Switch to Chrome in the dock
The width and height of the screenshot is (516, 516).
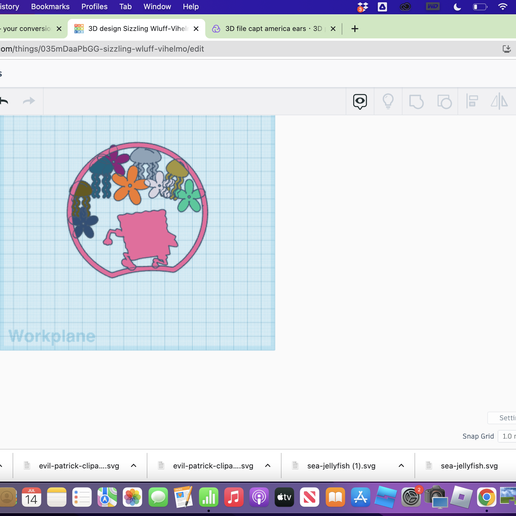(486, 497)
